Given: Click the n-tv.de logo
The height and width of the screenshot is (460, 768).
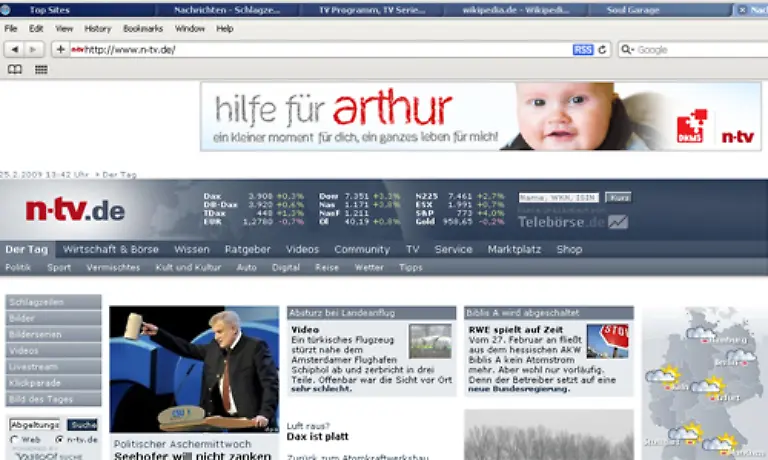Looking at the screenshot, I should point(75,210).
